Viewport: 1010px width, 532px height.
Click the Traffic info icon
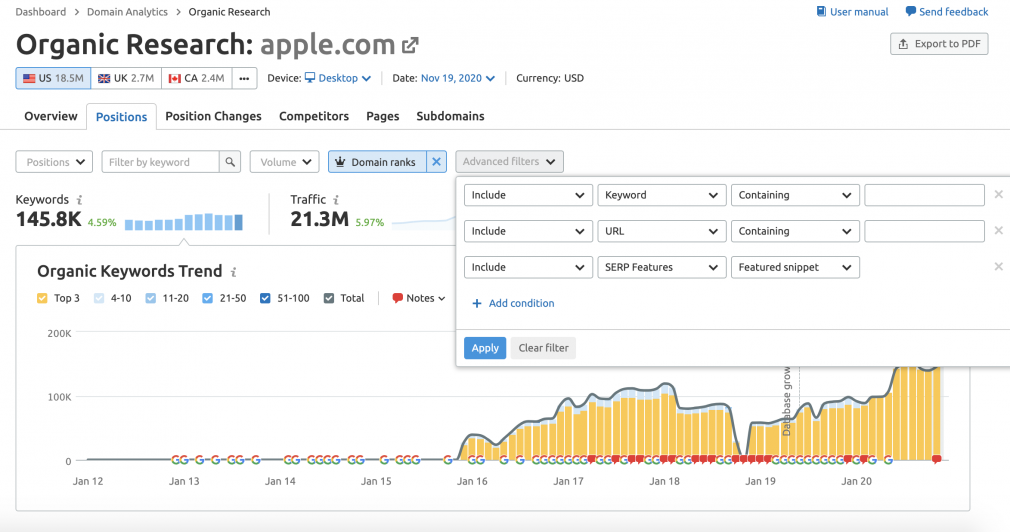336,200
